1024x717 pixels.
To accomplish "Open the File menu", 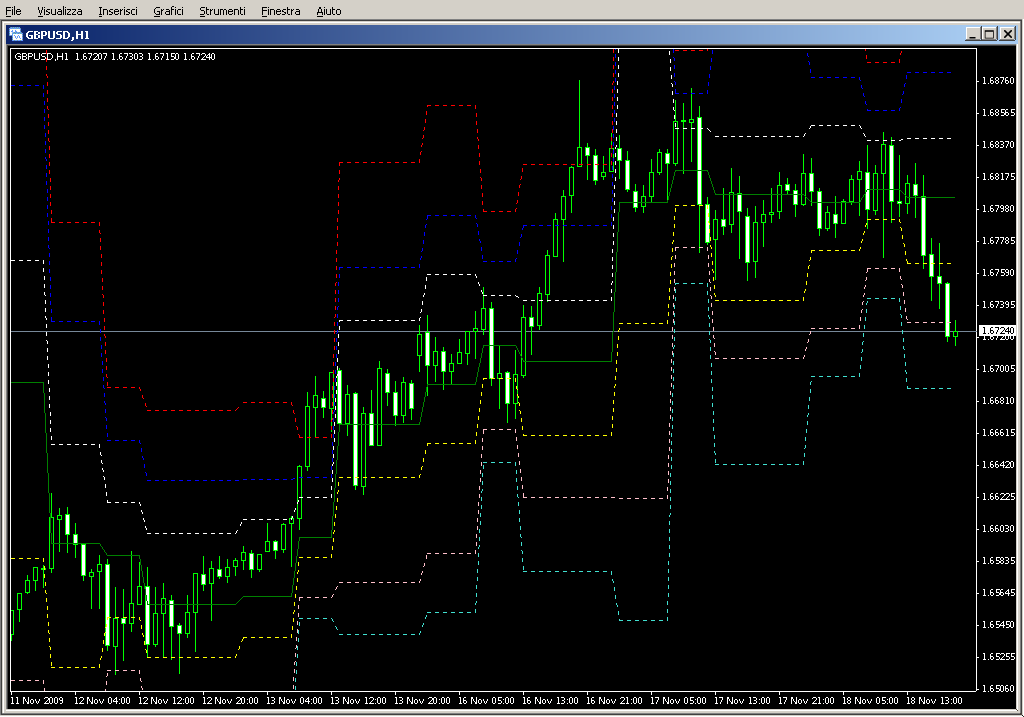I will point(13,11).
